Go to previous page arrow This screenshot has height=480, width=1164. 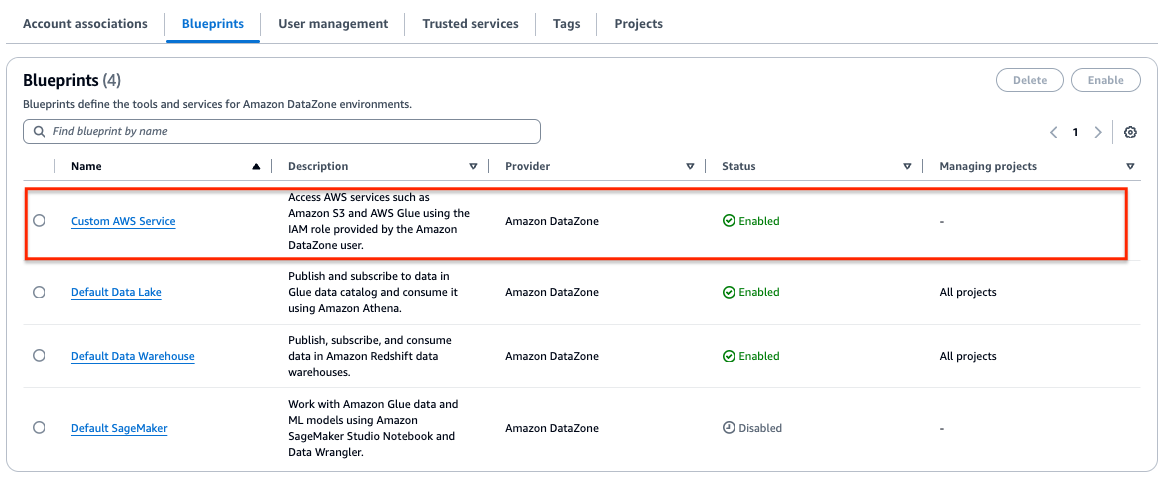pyautogui.click(x=1054, y=132)
